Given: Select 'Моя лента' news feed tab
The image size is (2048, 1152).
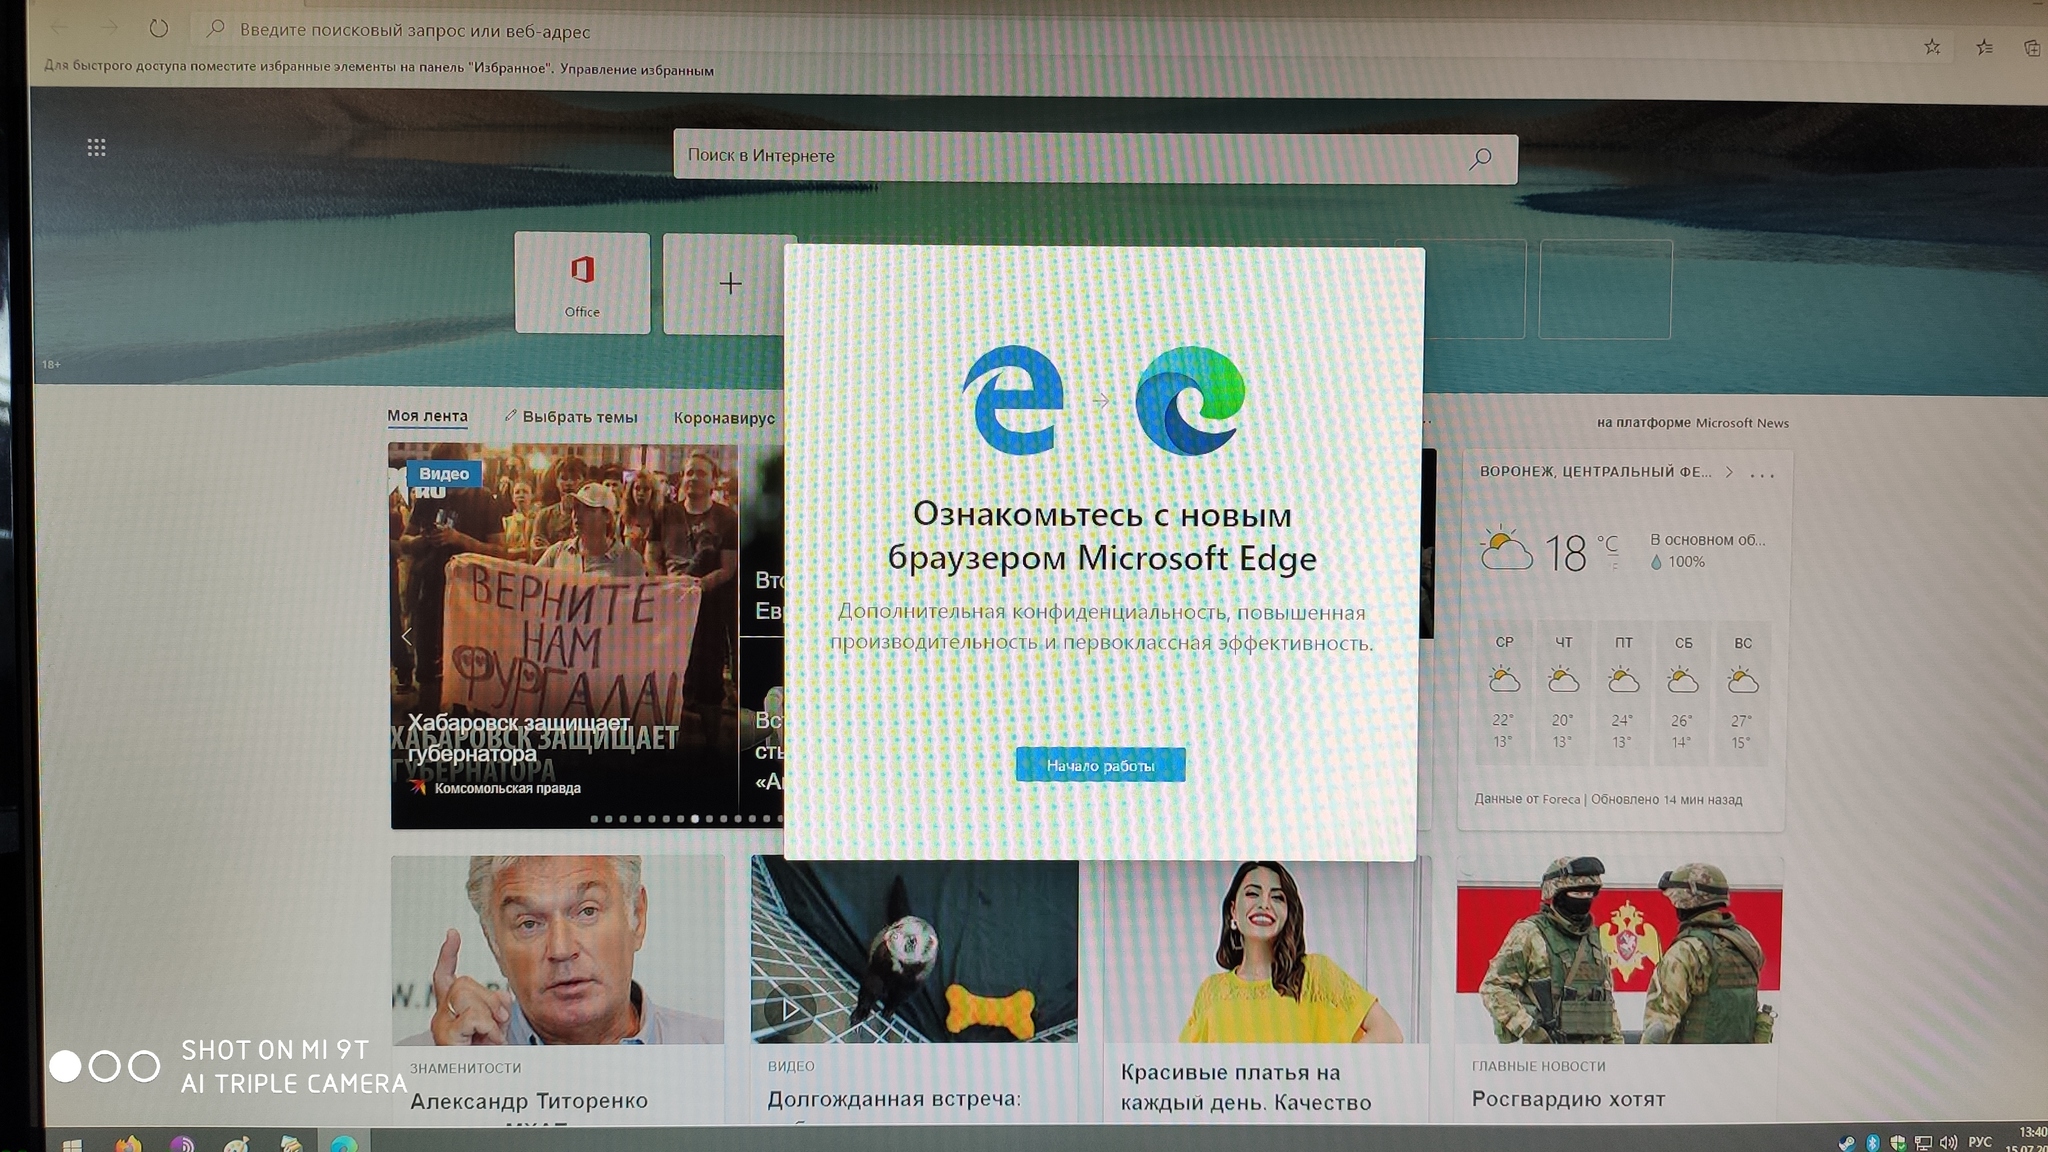Looking at the screenshot, I should [x=428, y=416].
